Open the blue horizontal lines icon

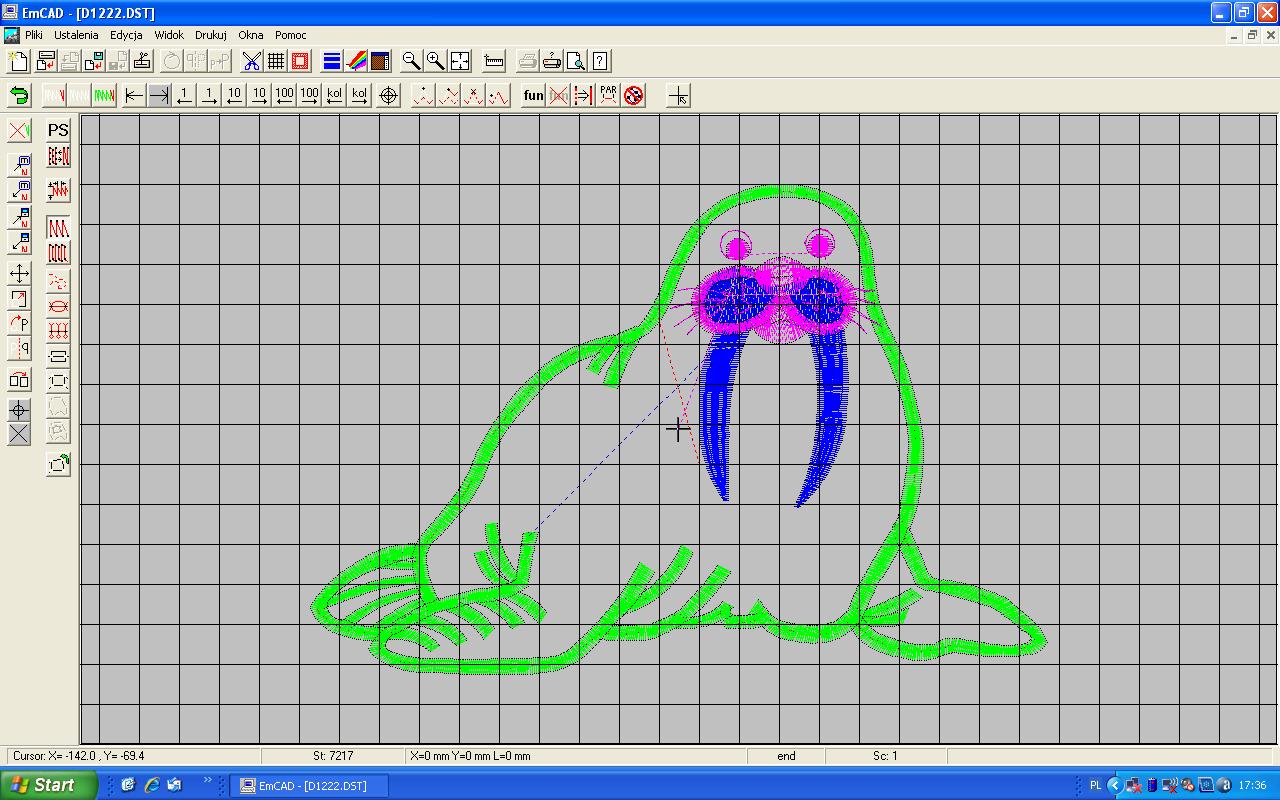click(332, 61)
